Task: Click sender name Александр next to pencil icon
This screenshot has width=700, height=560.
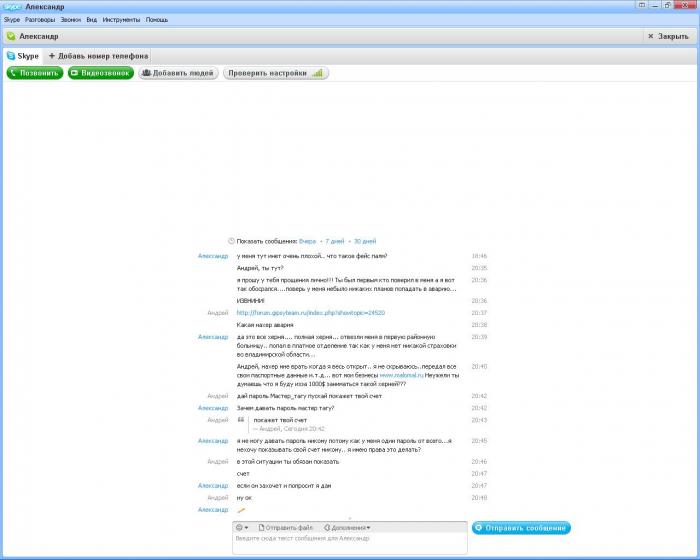Action: [x=213, y=510]
